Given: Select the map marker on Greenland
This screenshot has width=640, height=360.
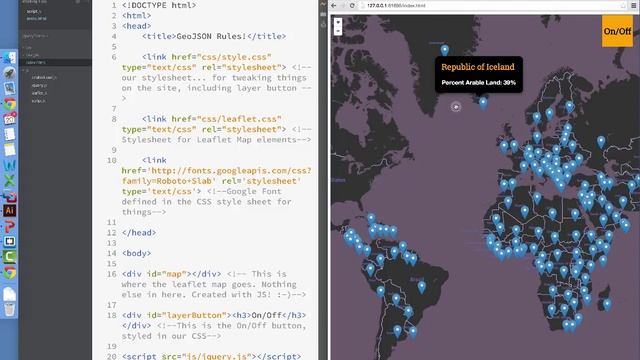Looking at the screenshot, I should tap(444, 50).
